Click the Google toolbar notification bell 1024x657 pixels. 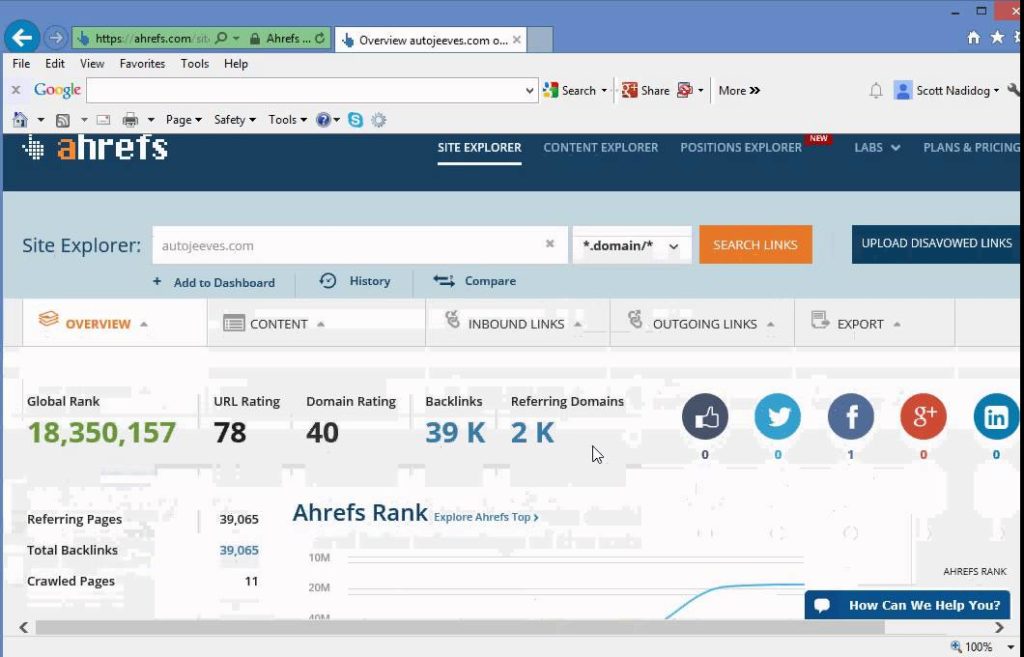click(x=876, y=91)
